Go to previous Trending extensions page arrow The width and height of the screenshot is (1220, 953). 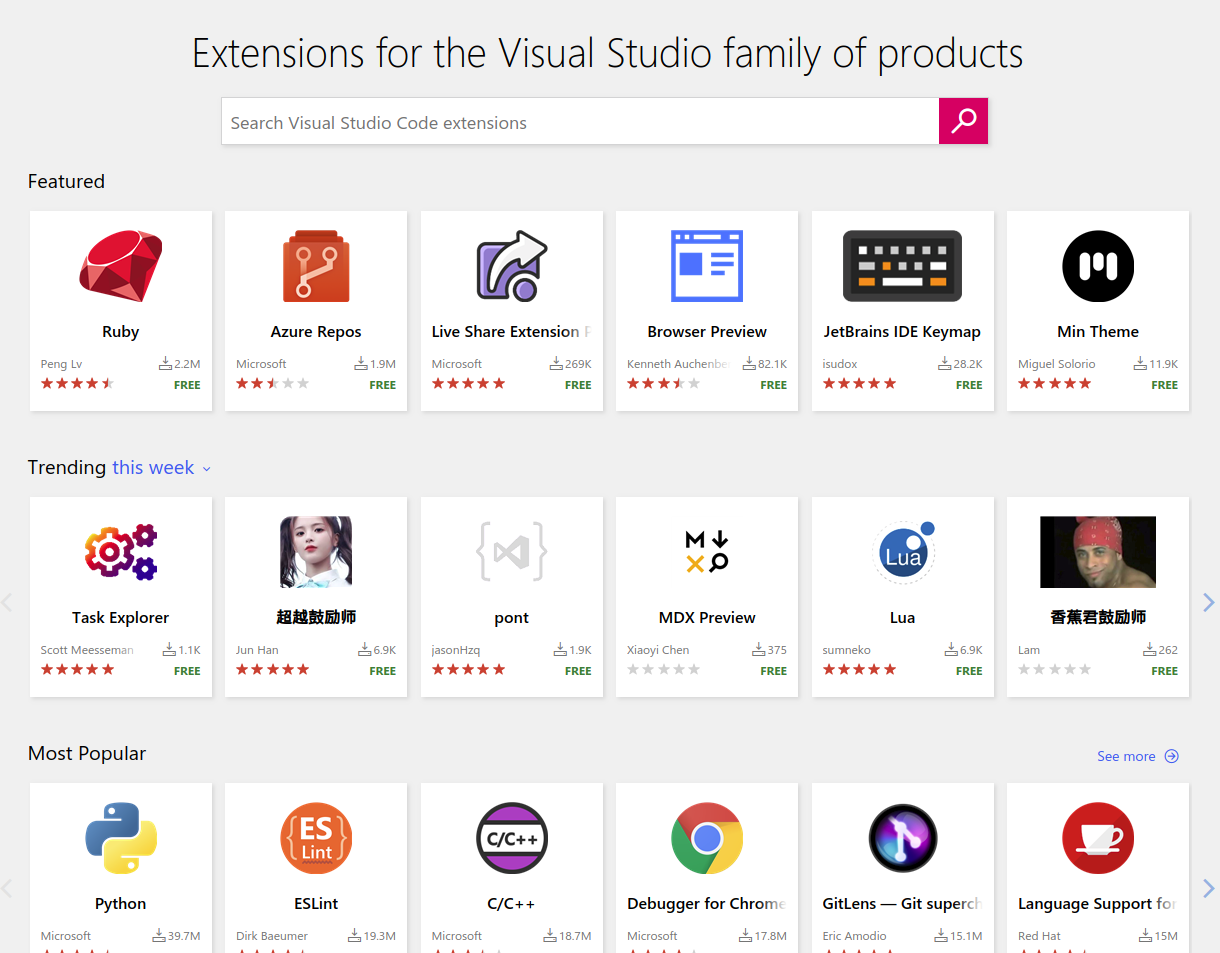click(x=6, y=602)
